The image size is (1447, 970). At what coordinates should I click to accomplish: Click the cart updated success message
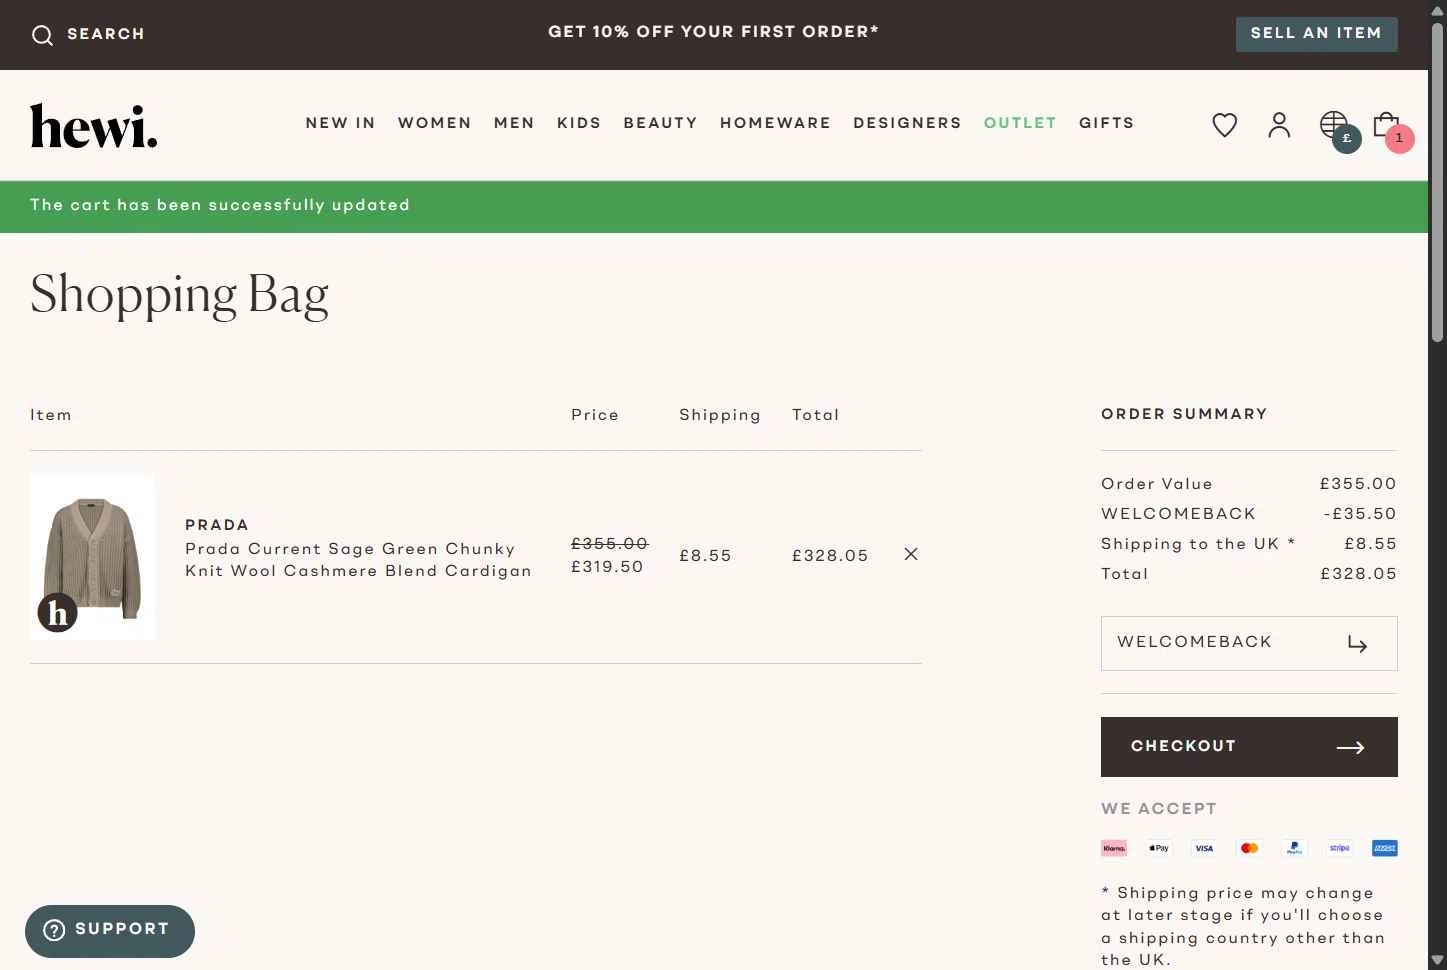[x=220, y=205]
